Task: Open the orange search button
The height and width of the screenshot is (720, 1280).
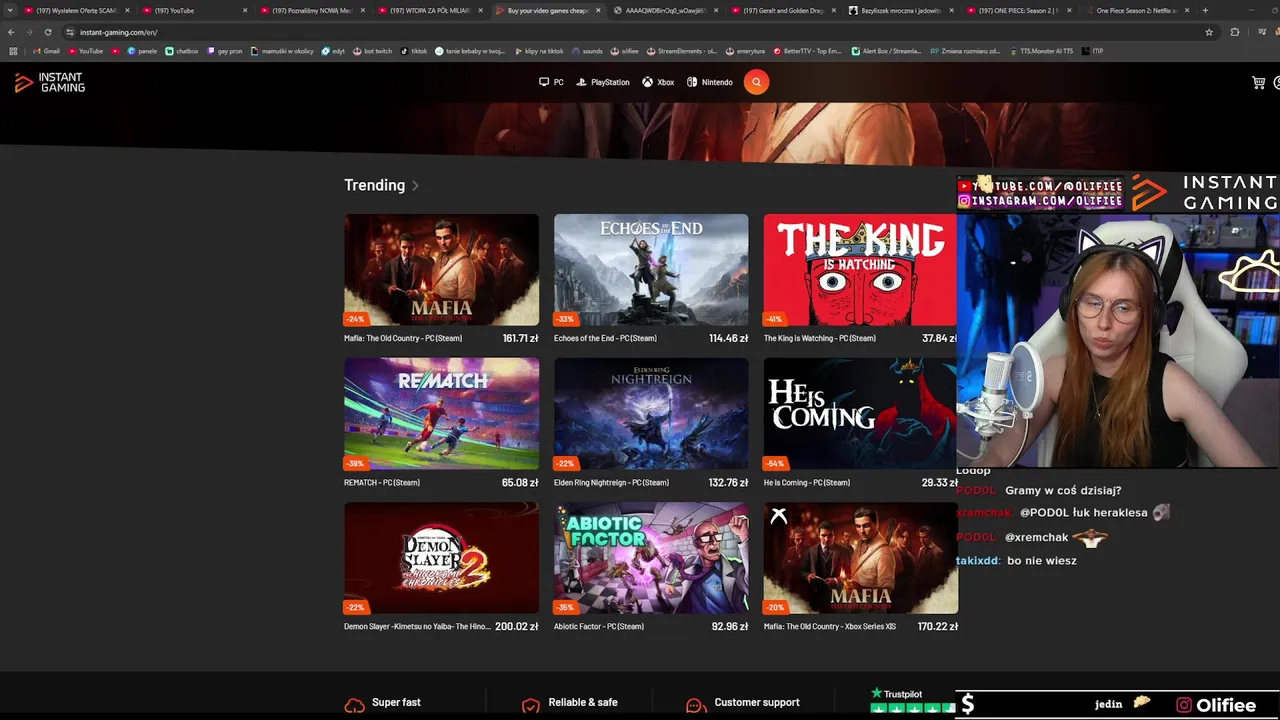Action: 756,82
